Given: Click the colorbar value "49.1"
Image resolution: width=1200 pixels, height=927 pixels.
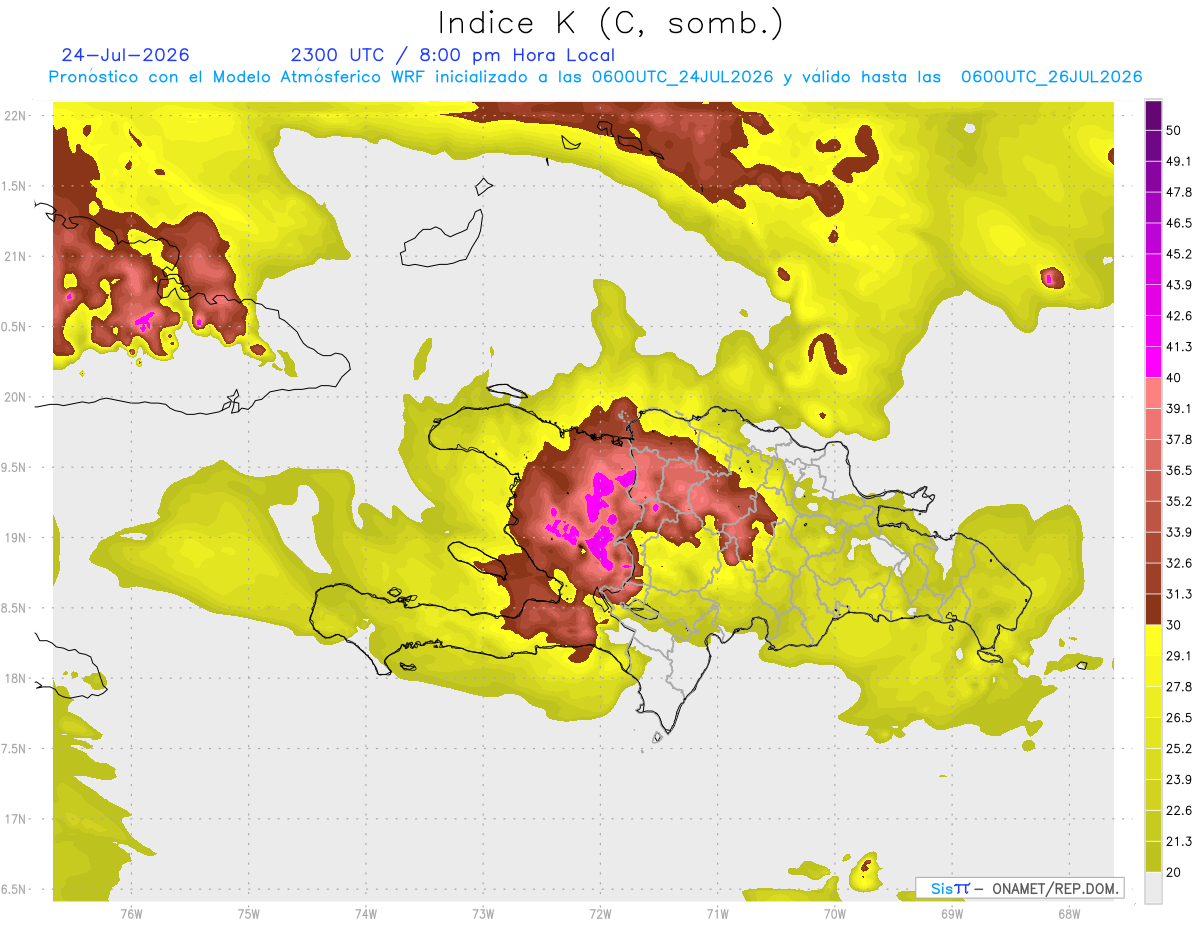Looking at the screenshot, I should tap(1179, 161).
